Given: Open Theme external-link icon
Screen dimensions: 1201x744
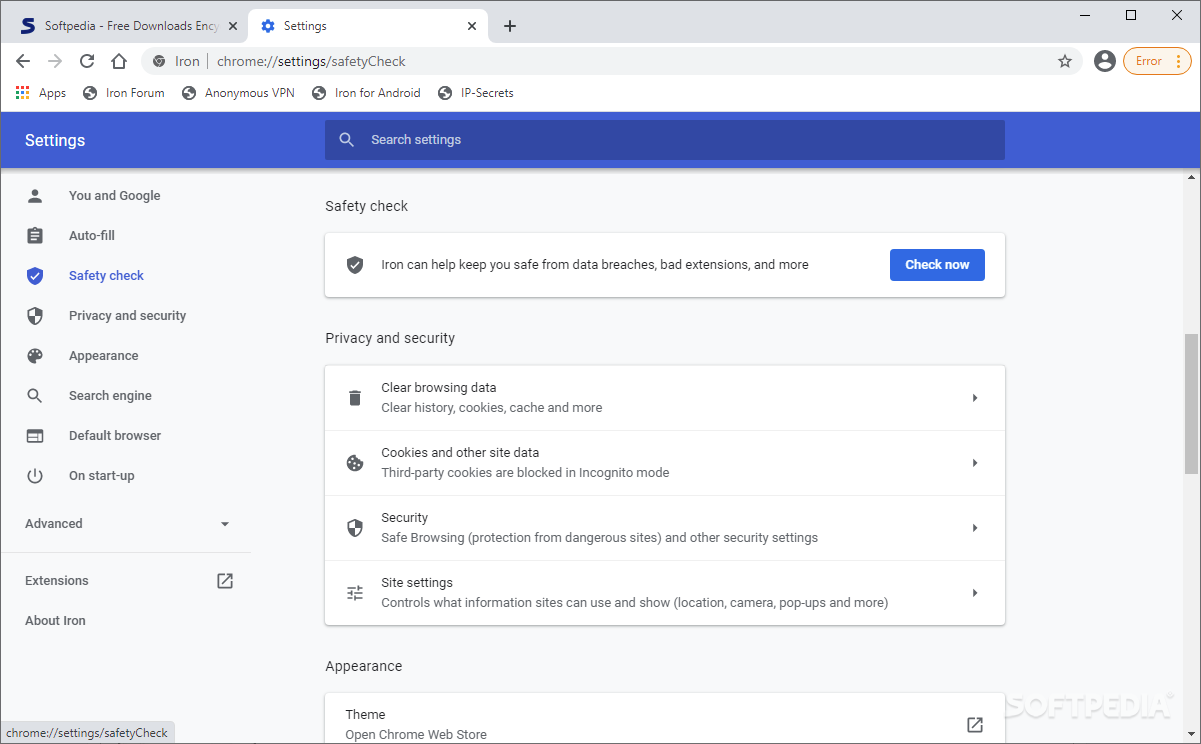Looking at the screenshot, I should coord(975,725).
